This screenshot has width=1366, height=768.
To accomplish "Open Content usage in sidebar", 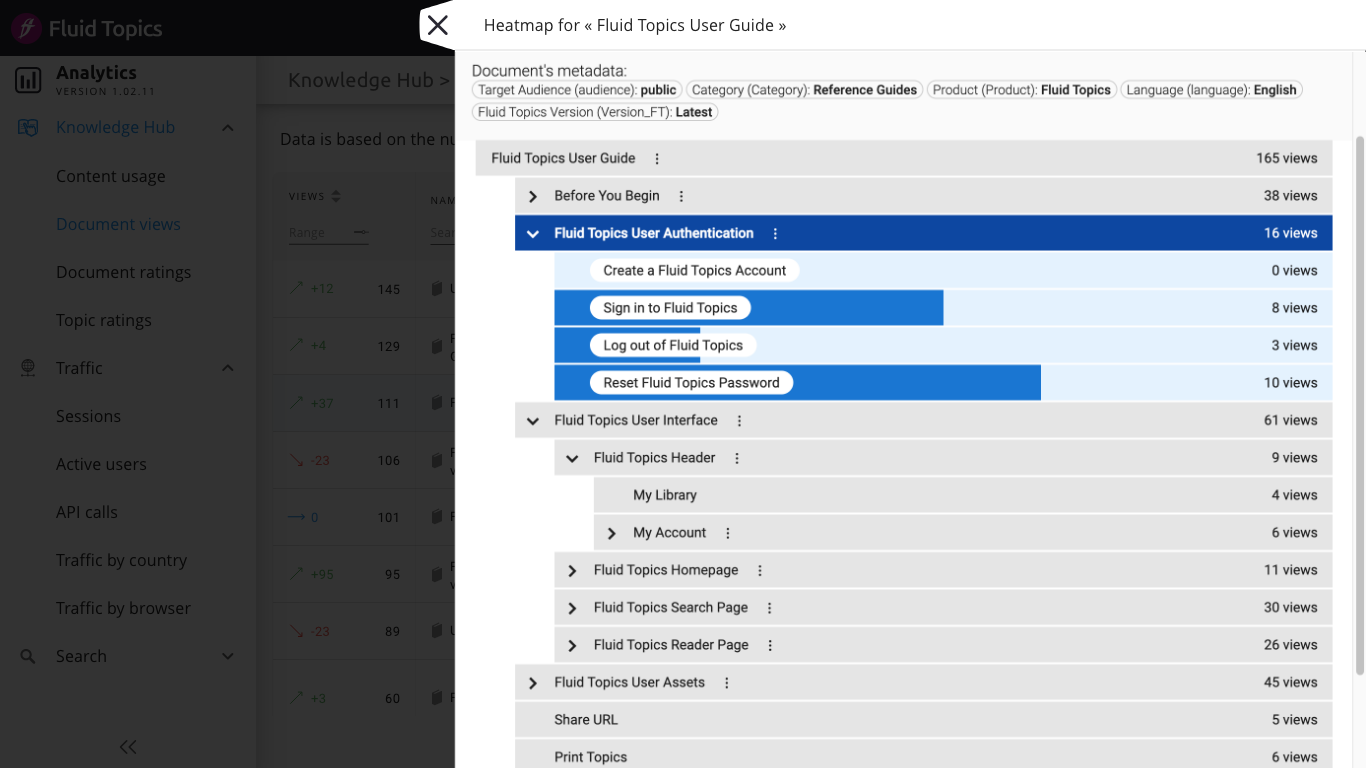I will click(111, 176).
